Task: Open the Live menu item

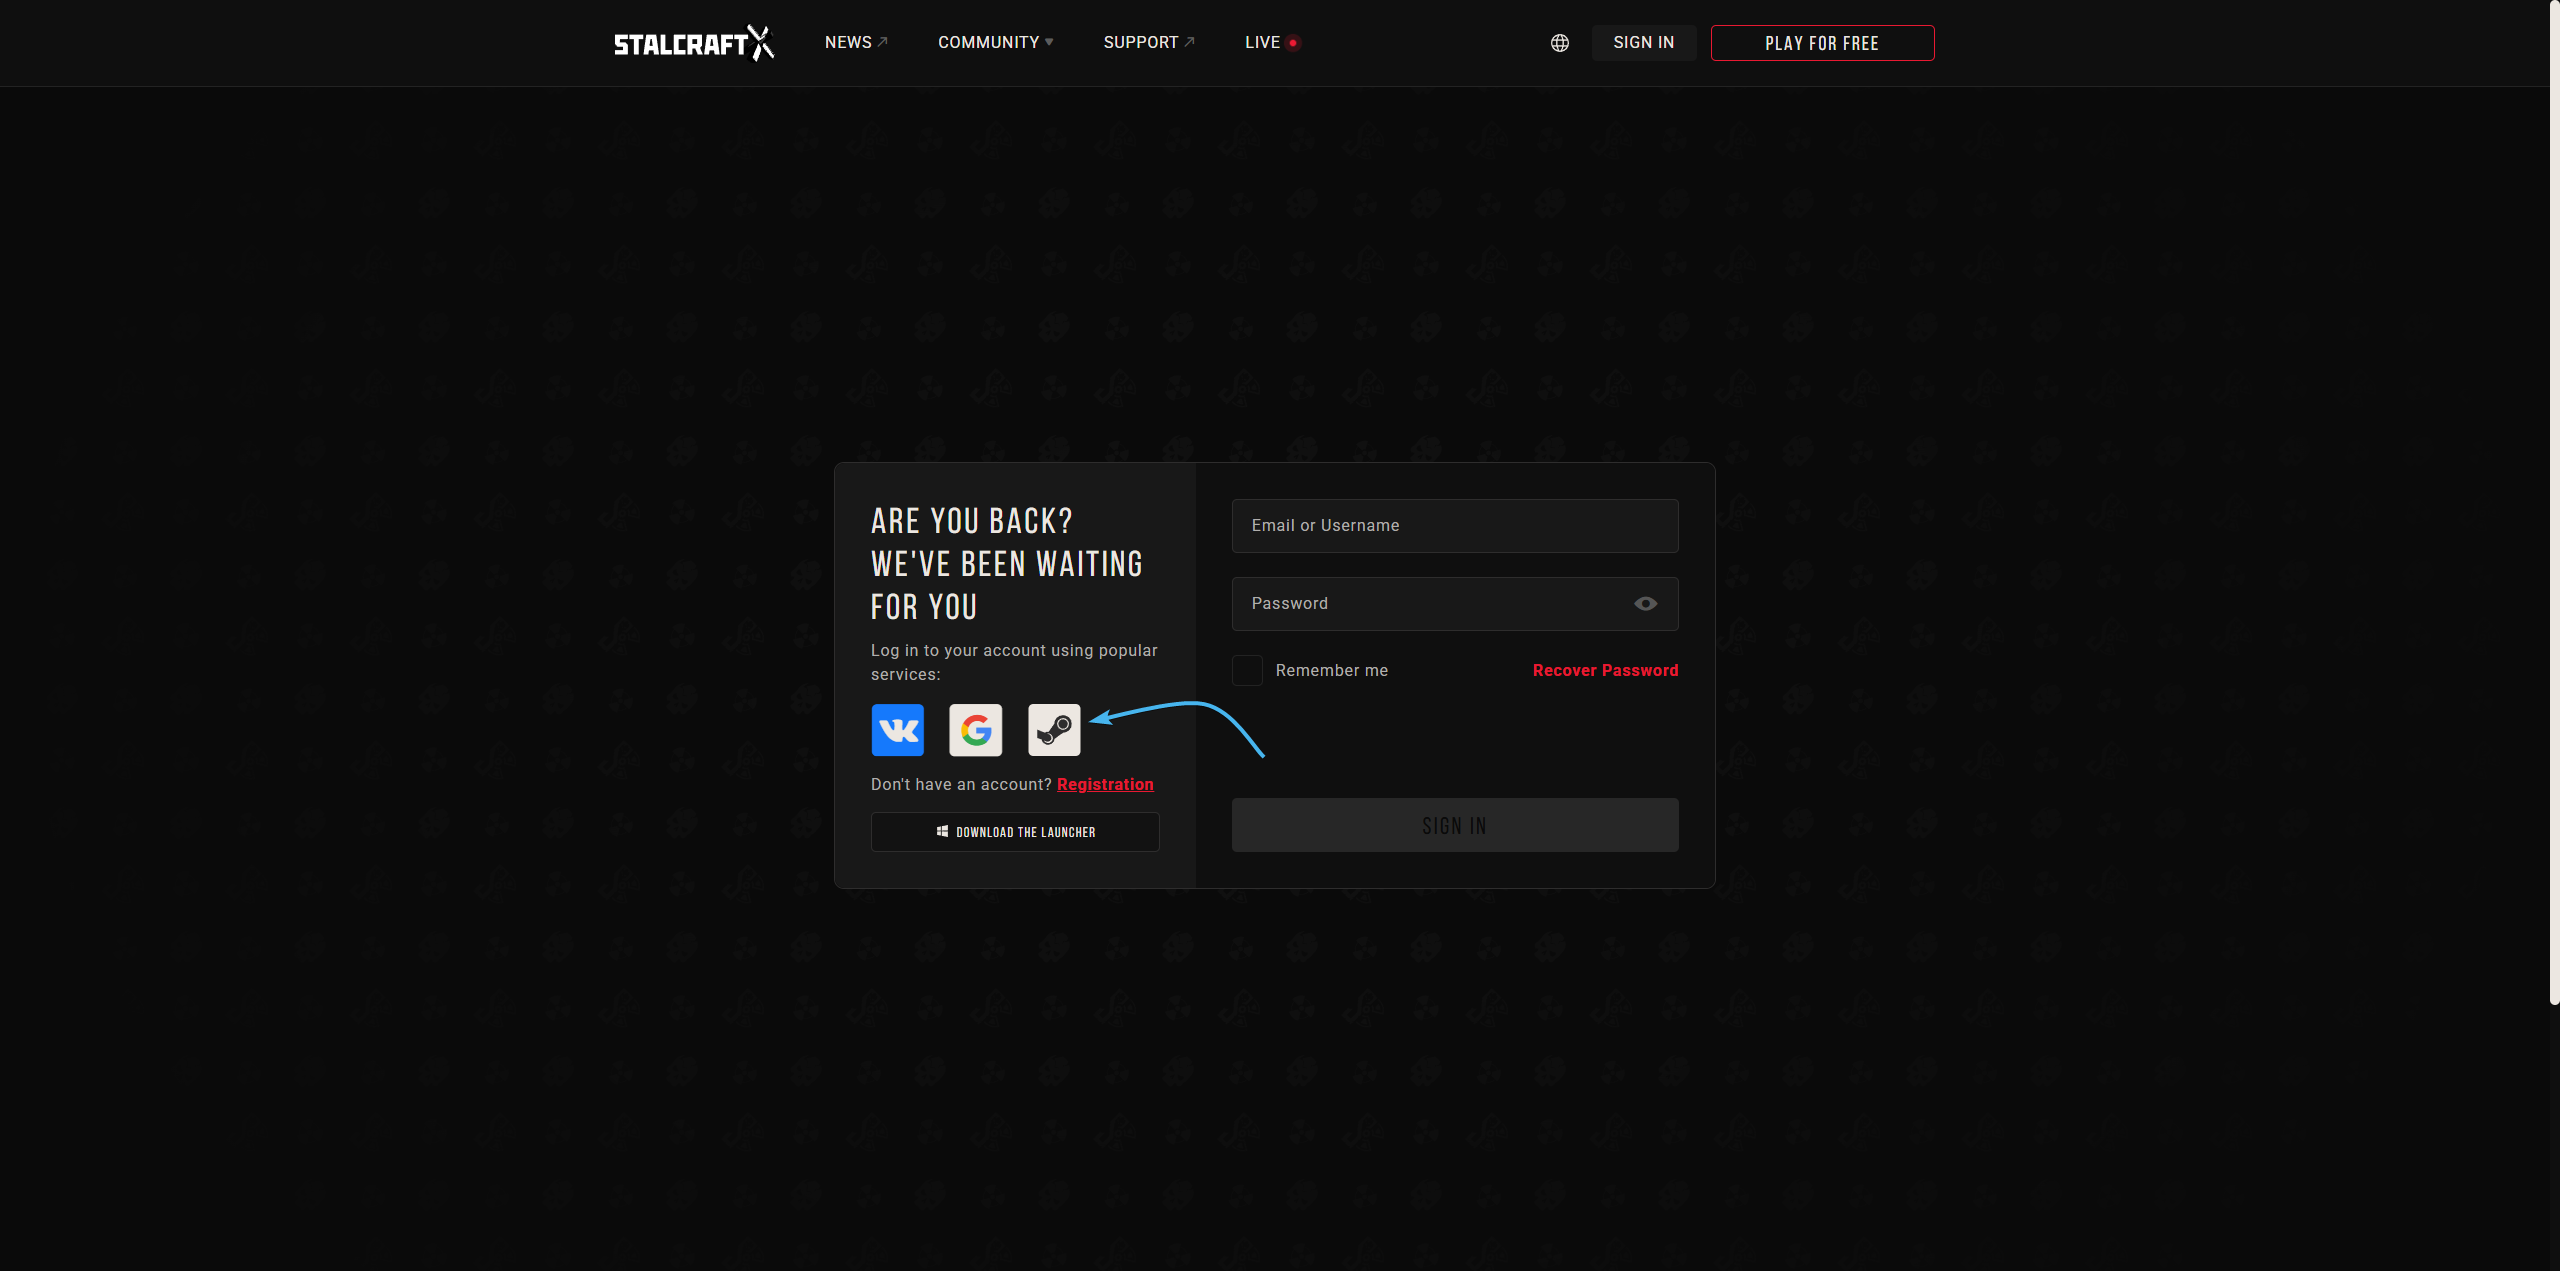Action: [1271, 42]
